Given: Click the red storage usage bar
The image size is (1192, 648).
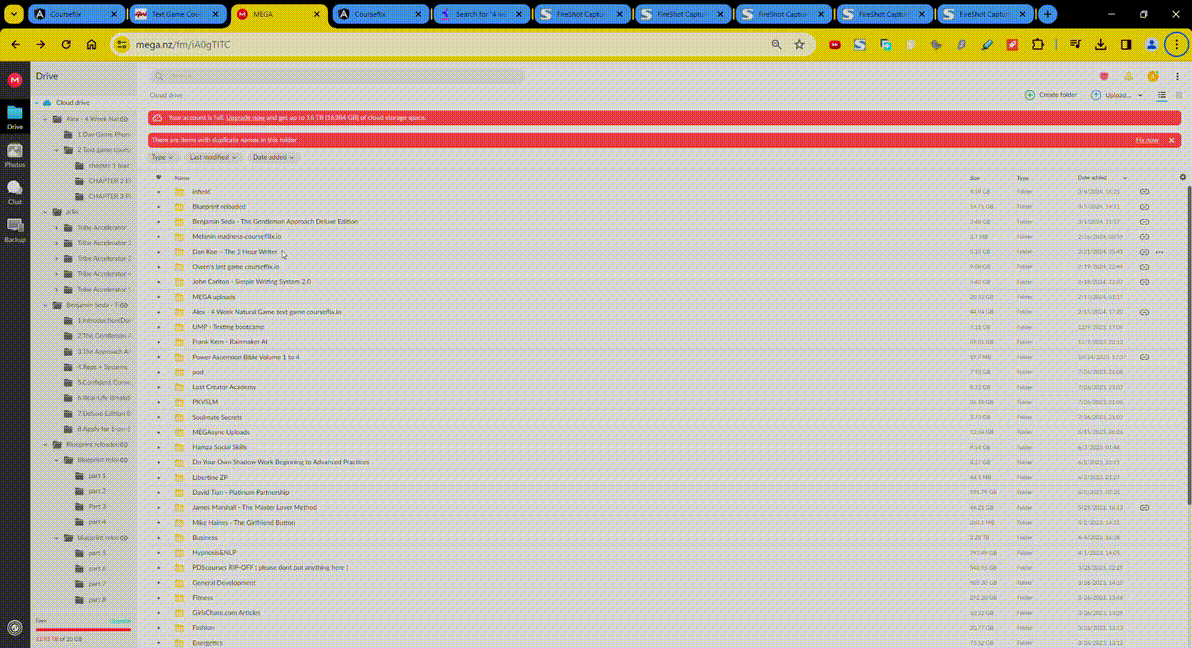Looking at the screenshot, I should [x=83, y=630].
